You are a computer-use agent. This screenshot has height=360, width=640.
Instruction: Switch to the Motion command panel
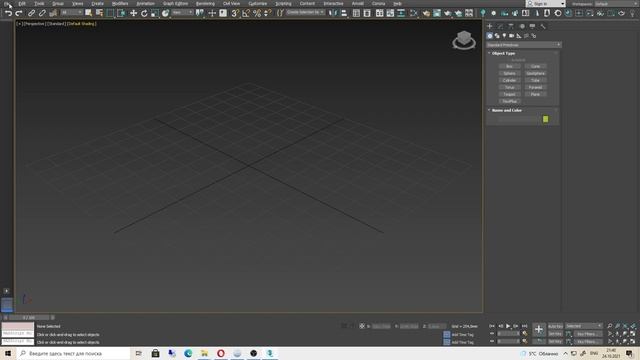point(522,26)
